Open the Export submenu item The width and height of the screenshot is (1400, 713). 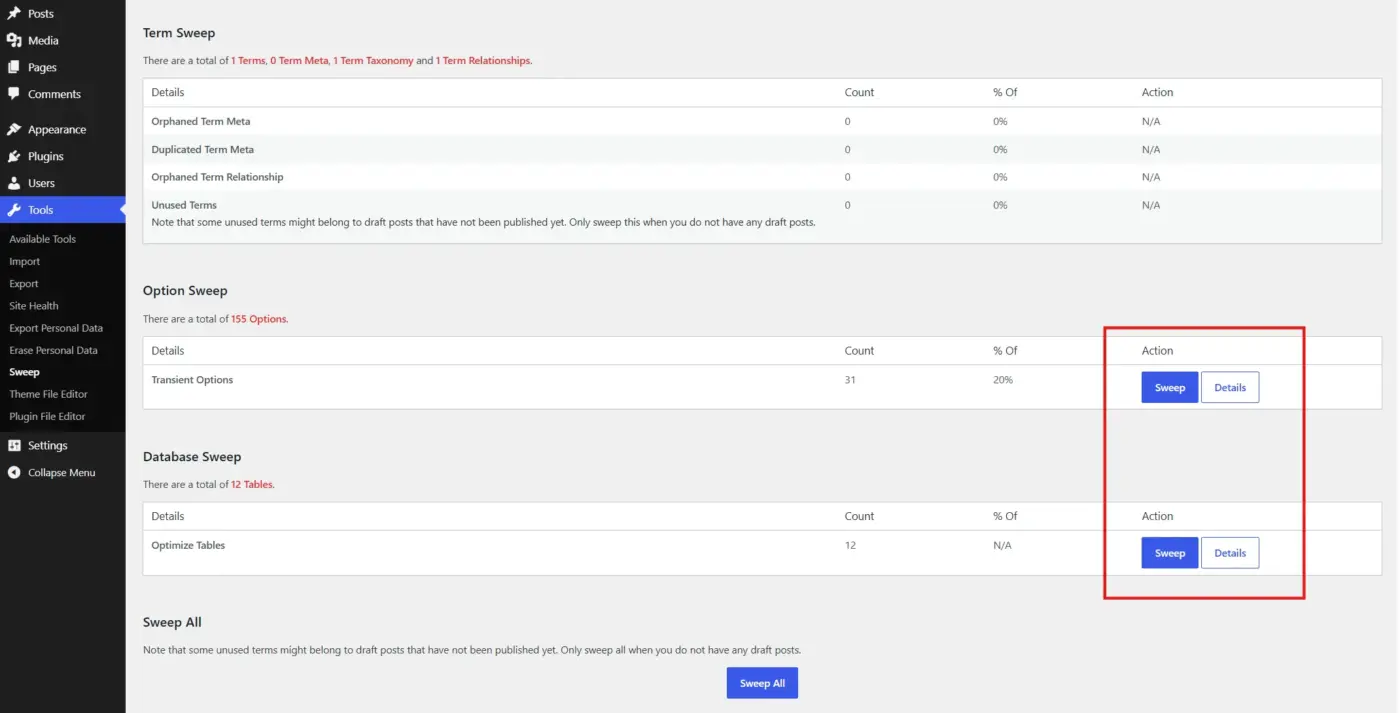24,284
